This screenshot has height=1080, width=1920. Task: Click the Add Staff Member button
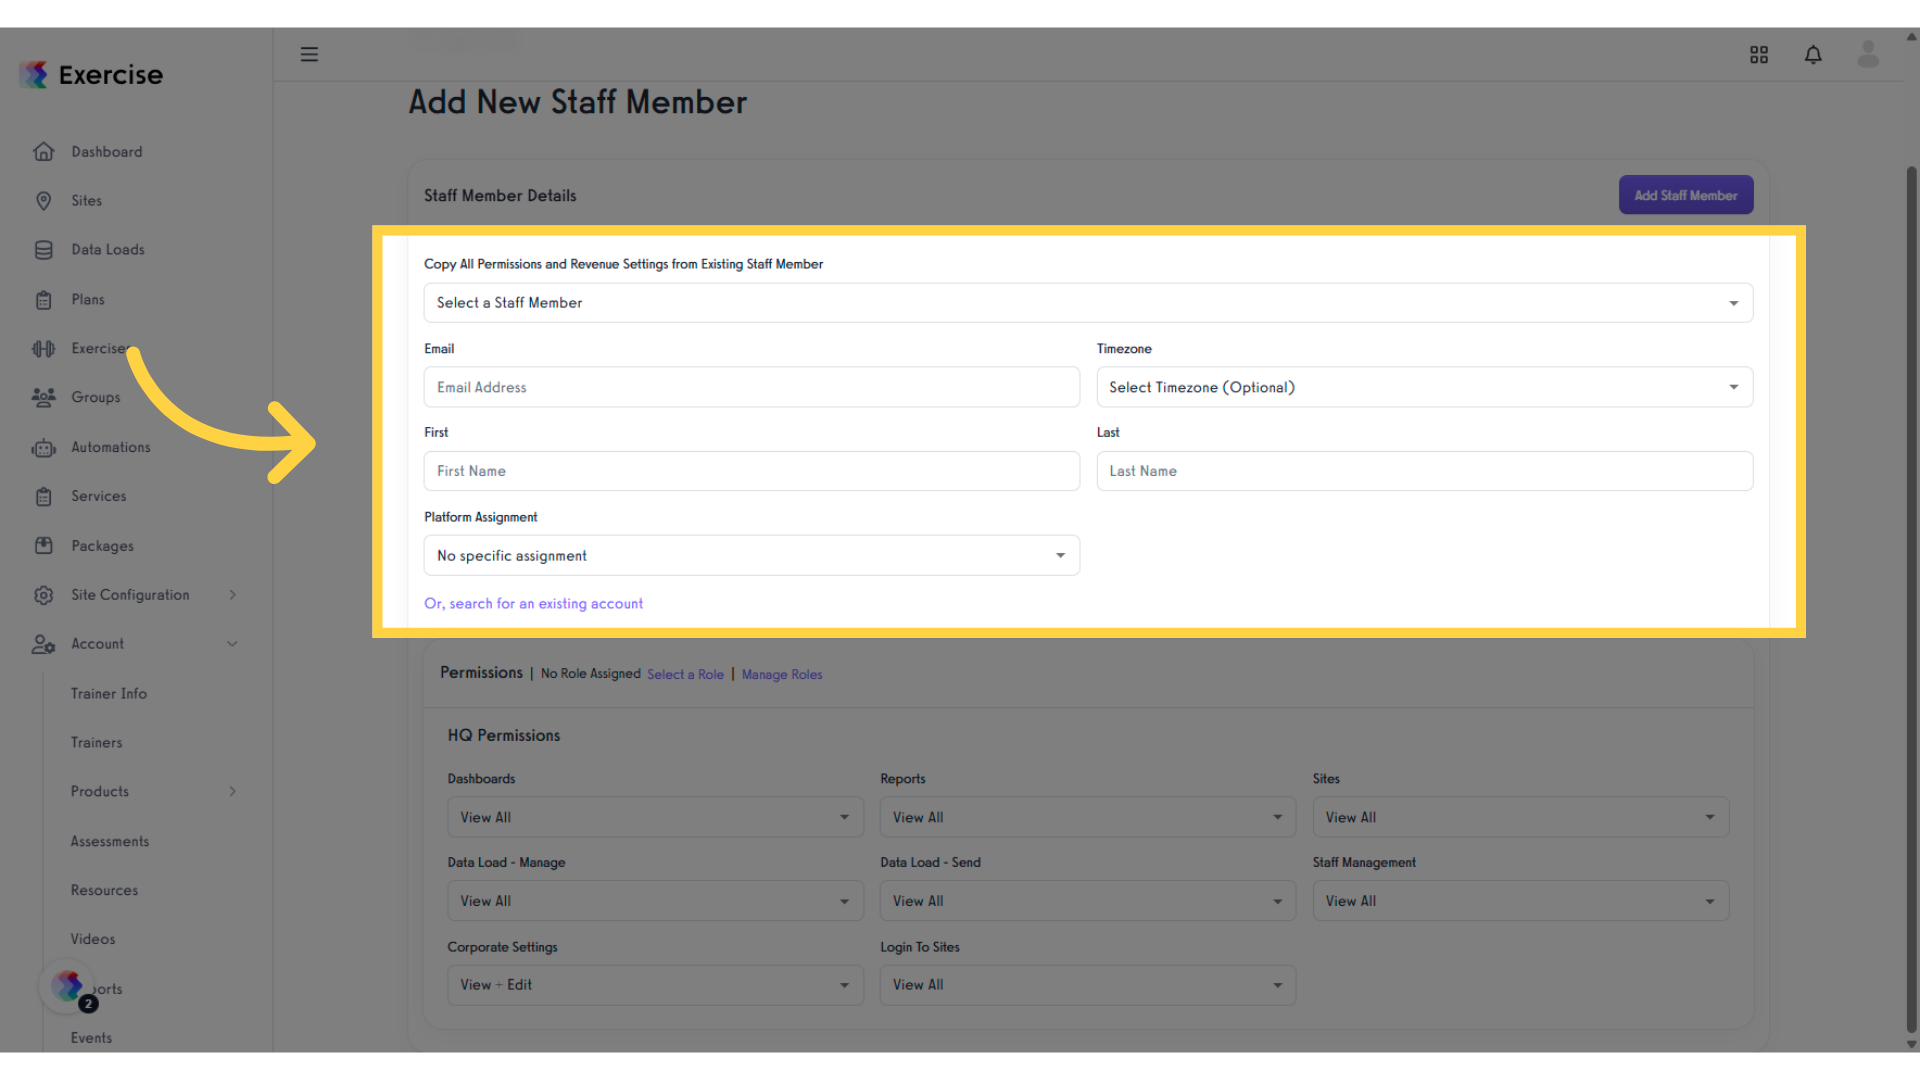(x=1686, y=195)
